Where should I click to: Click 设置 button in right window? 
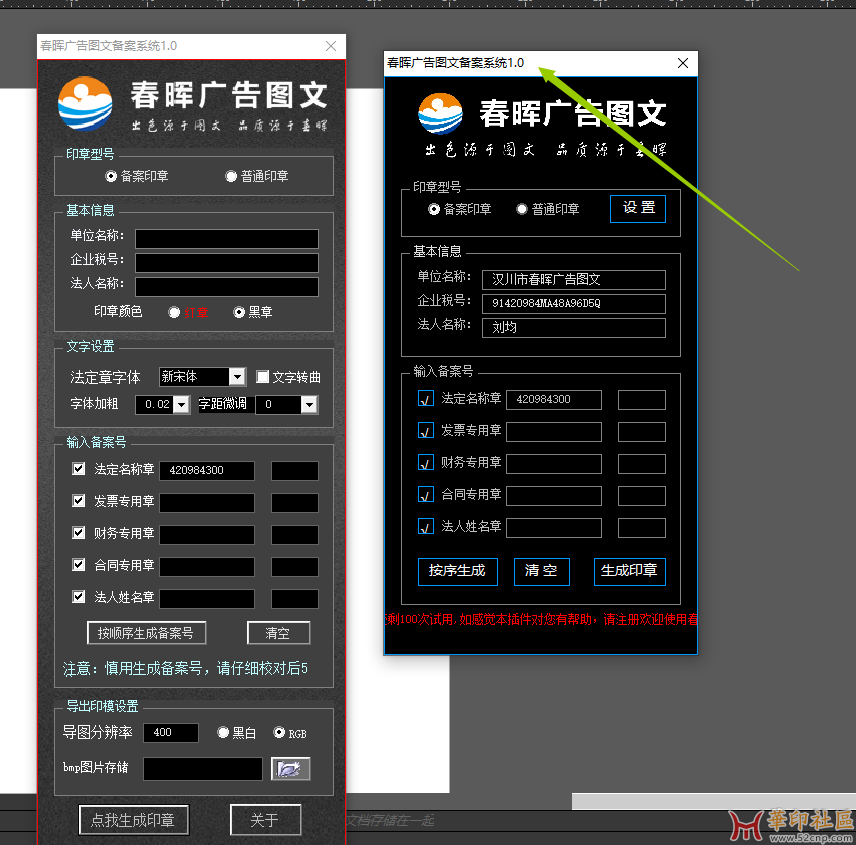click(x=638, y=209)
